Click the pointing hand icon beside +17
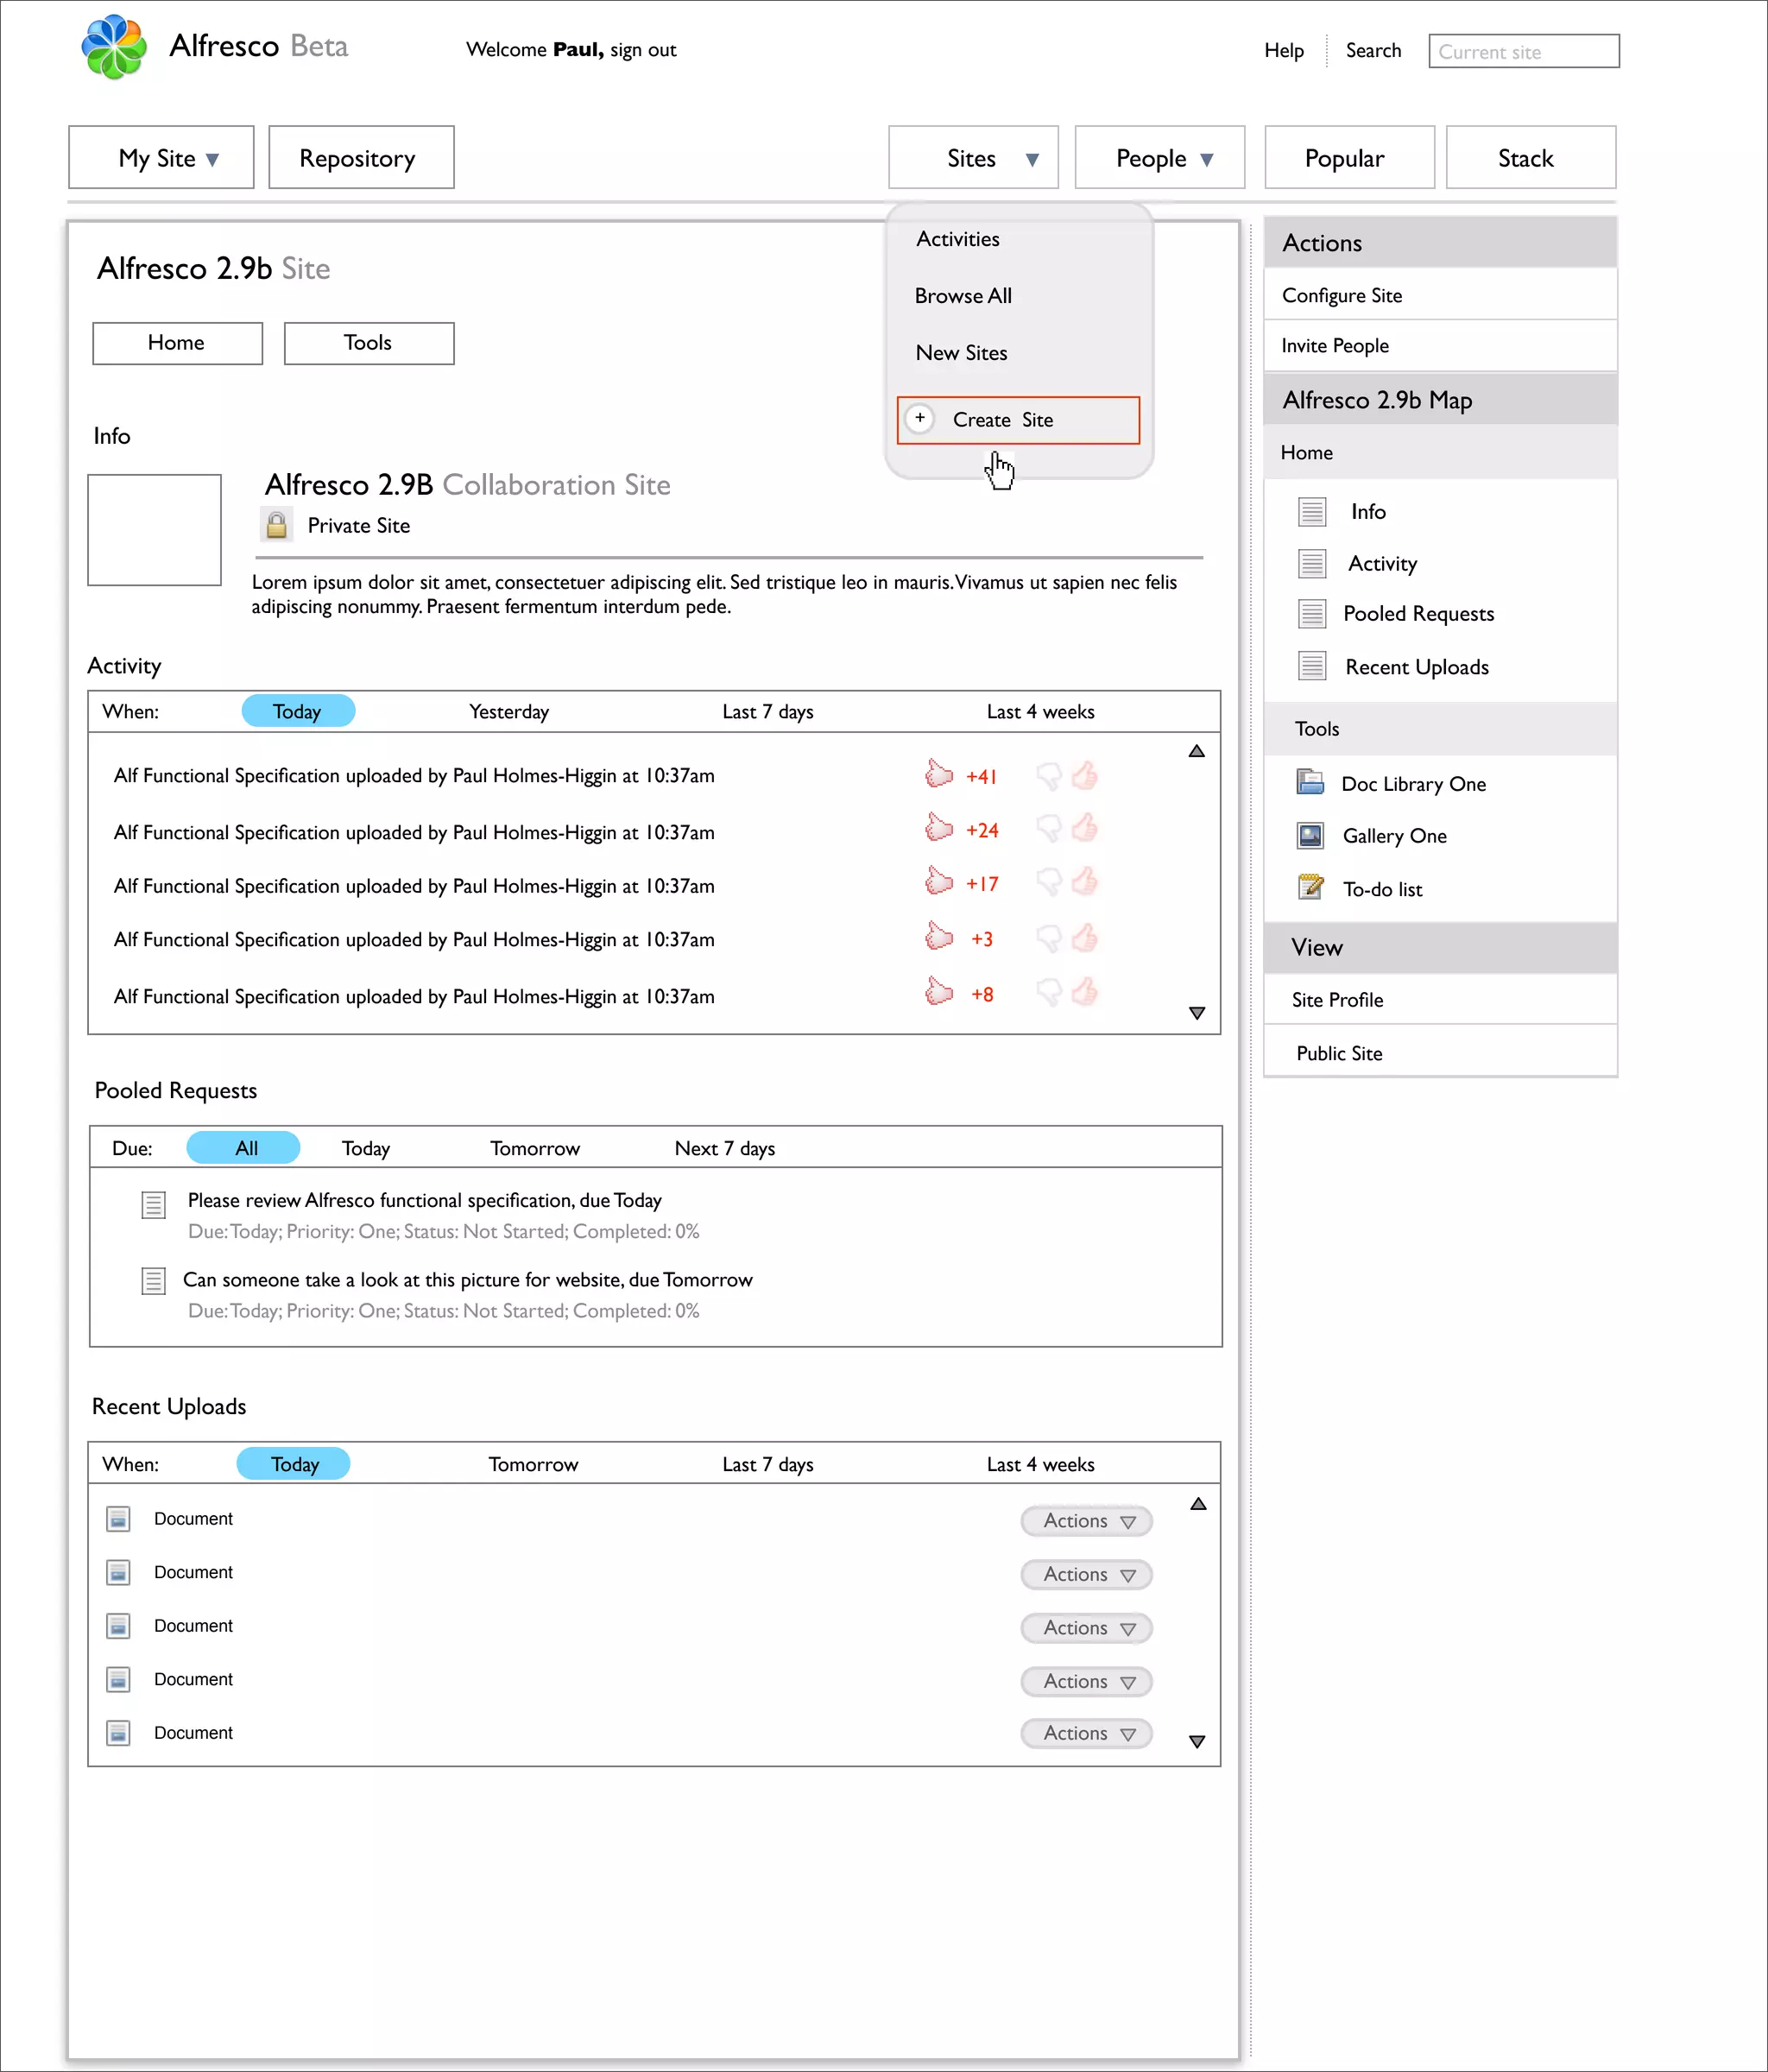1768x2072 pixels. click(x=939, y=882)
